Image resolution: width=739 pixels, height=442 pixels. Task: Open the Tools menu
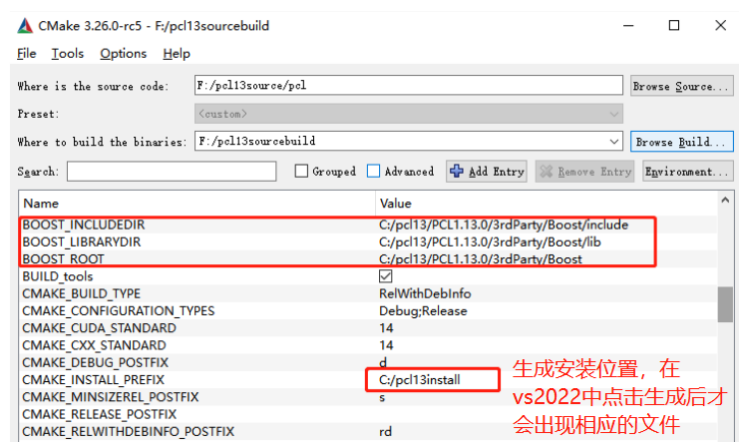tap(67, 54)
